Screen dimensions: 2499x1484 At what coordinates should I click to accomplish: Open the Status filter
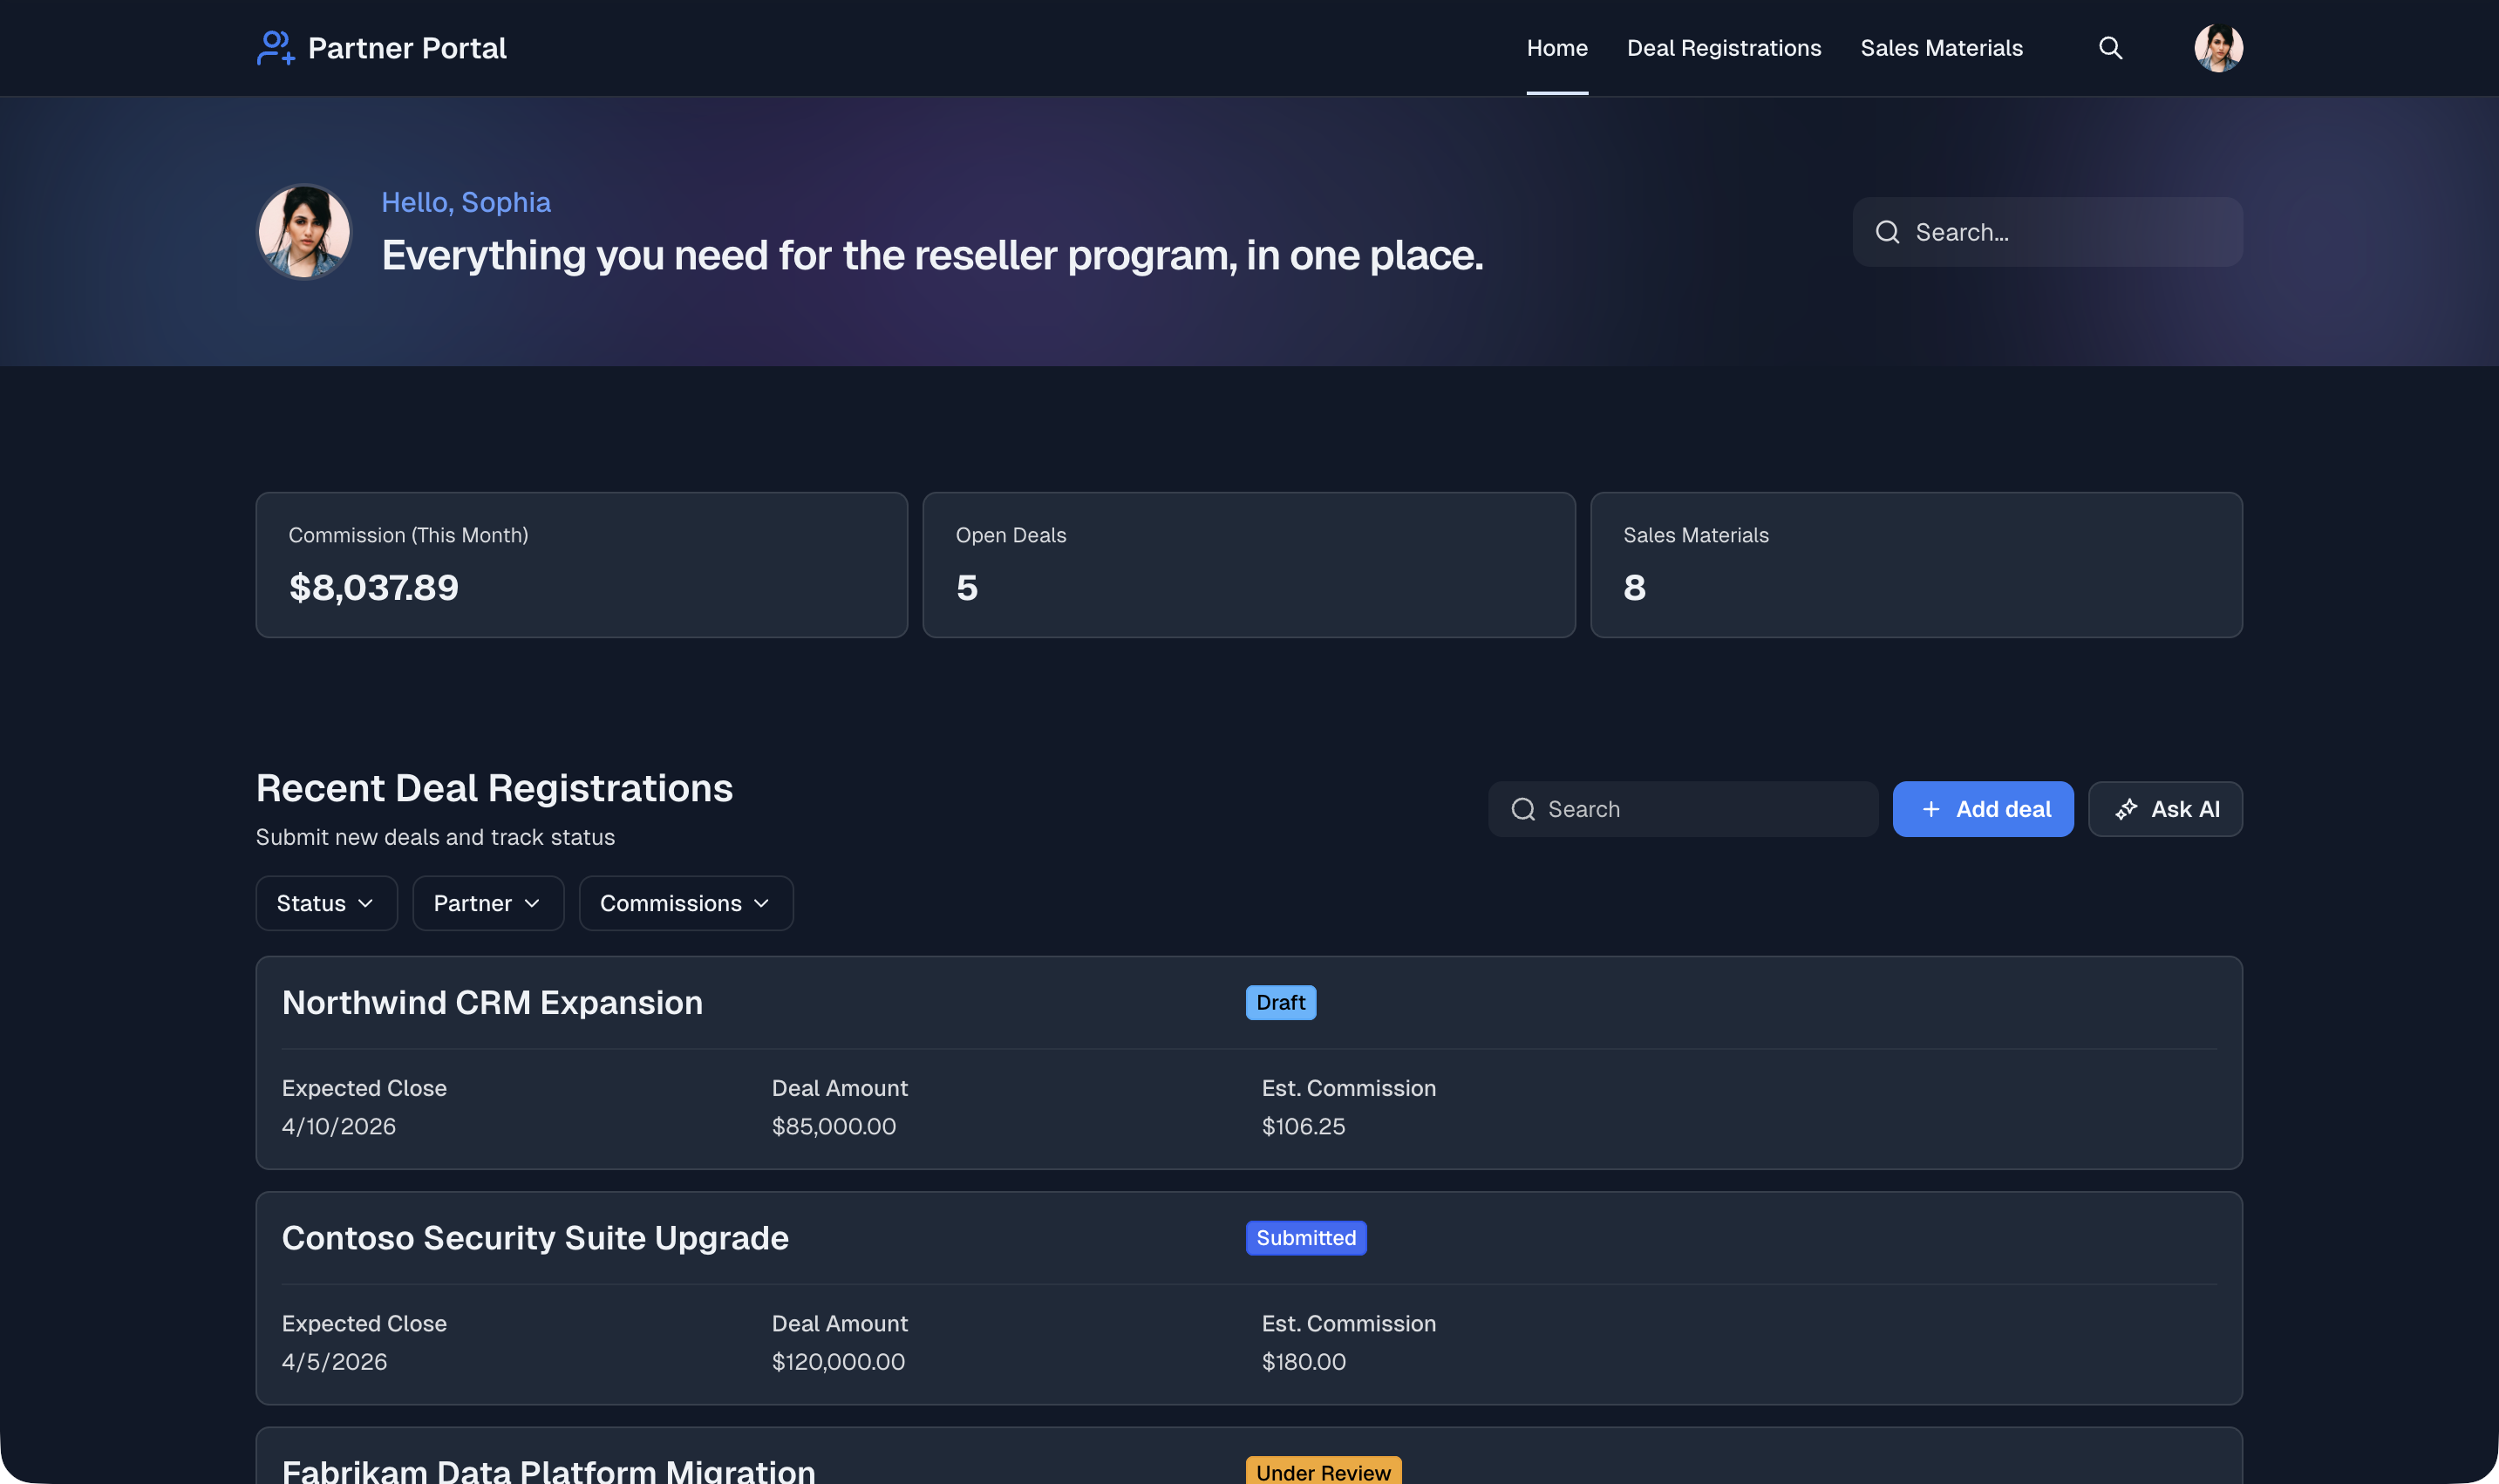coord(325,902)
